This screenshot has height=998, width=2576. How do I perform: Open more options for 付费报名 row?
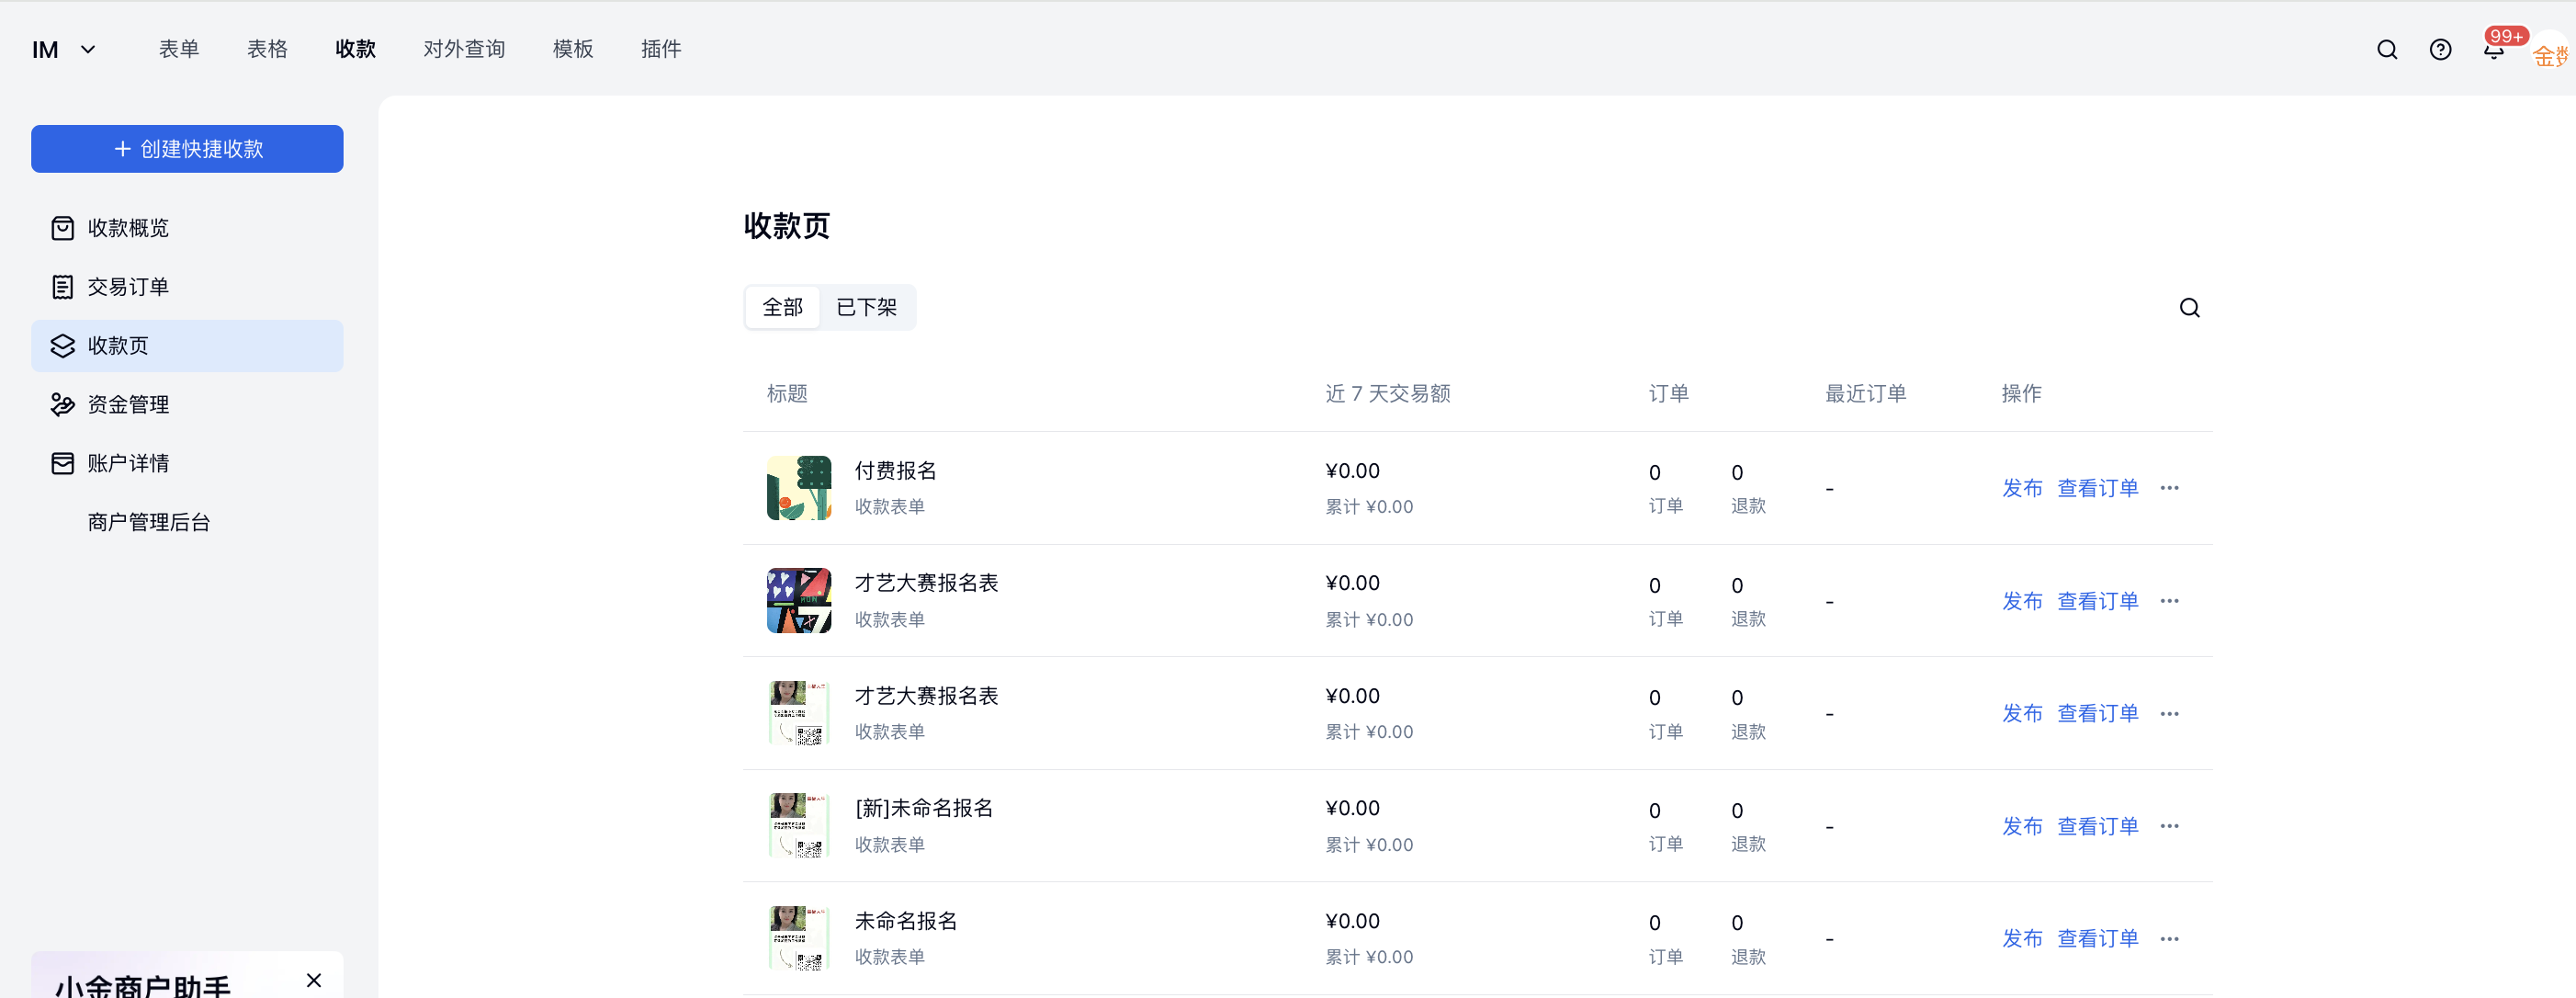tap(2169, 488)
